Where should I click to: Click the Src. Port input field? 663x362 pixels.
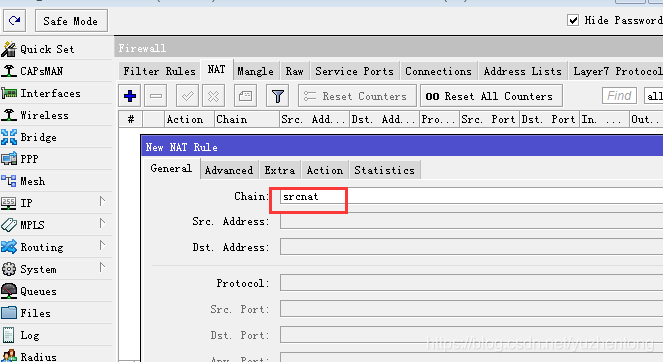471,309
